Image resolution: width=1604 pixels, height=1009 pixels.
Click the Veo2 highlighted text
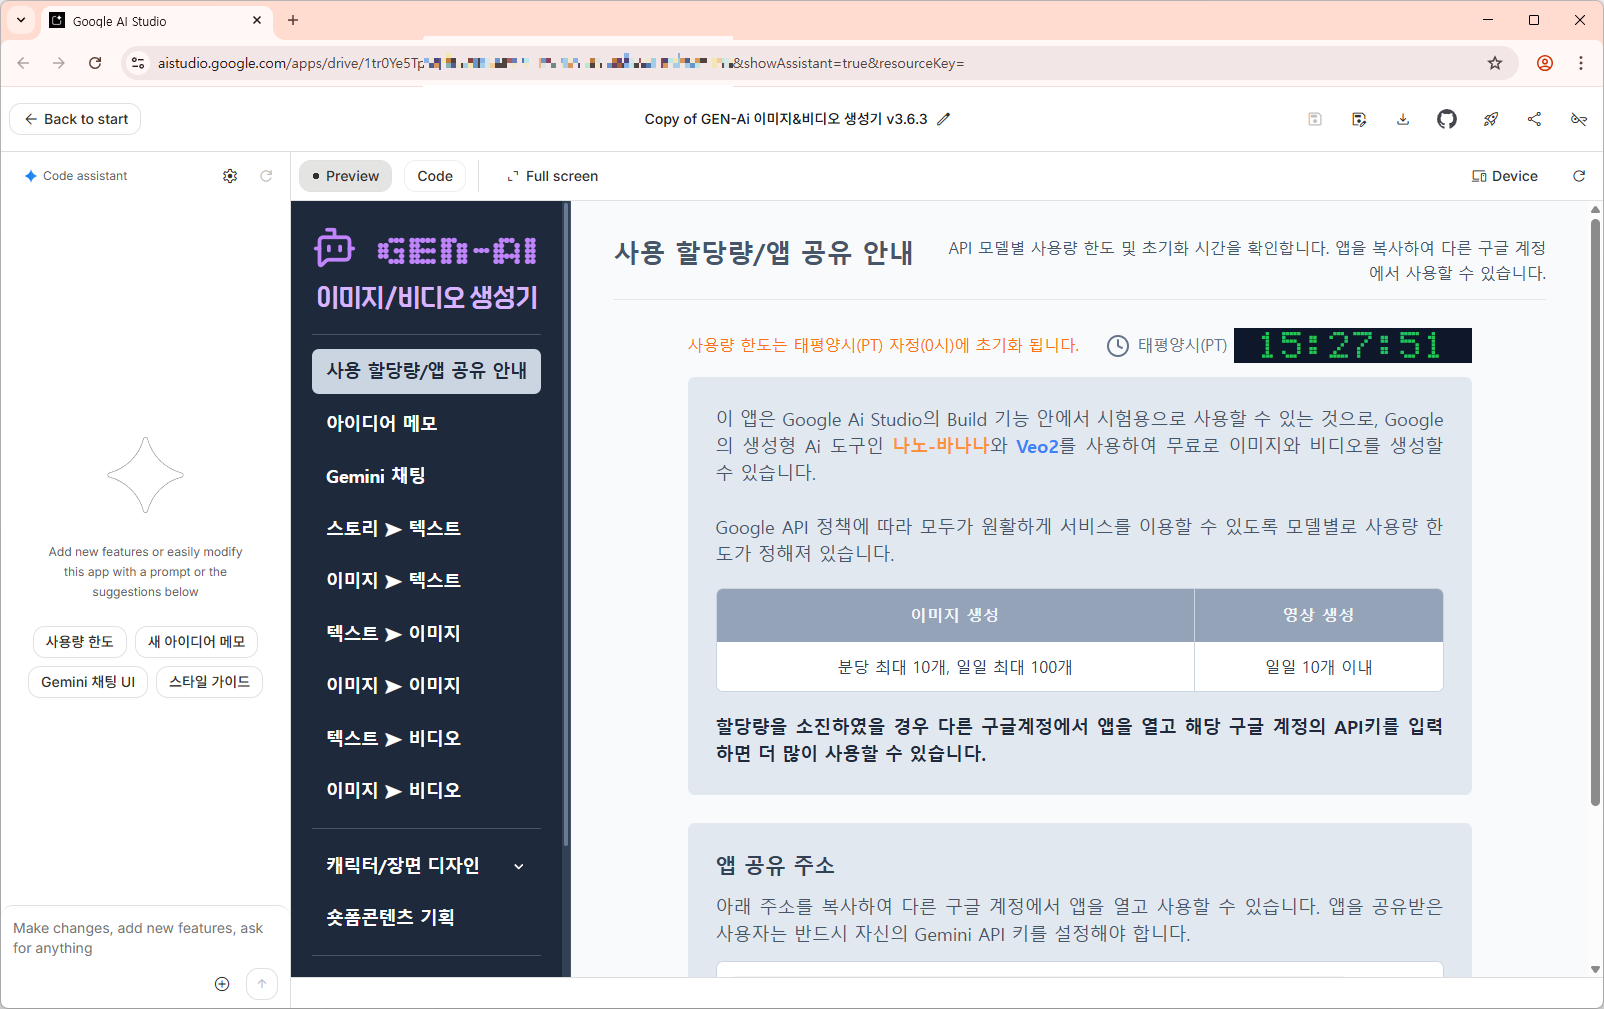1037,447
